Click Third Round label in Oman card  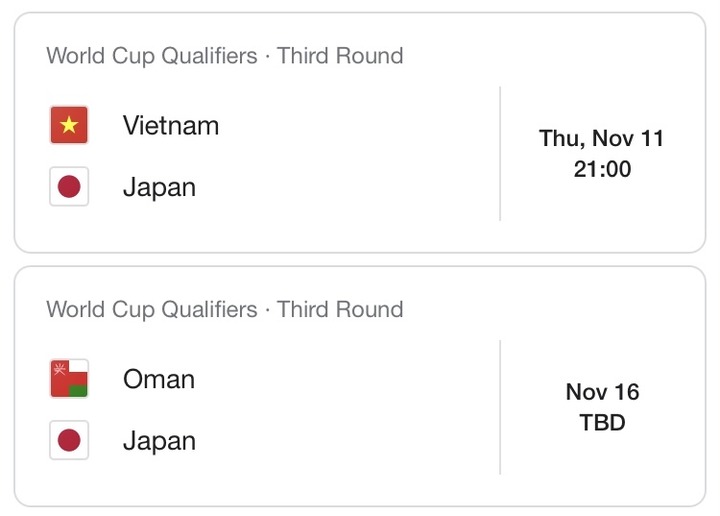(340, 309)
